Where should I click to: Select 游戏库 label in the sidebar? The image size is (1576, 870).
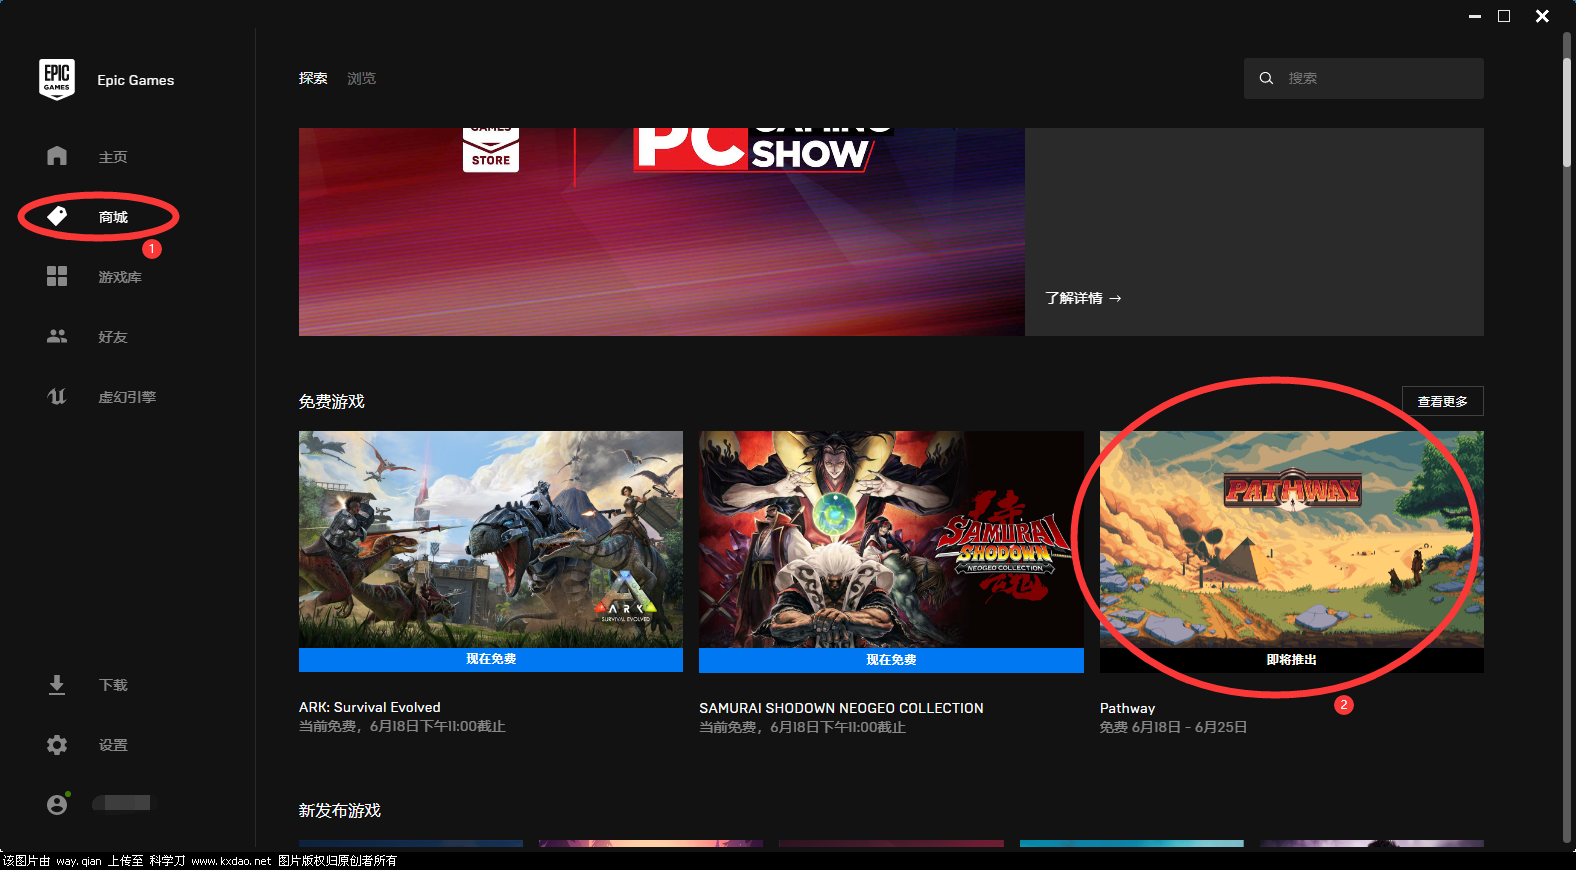click(120, 277)
